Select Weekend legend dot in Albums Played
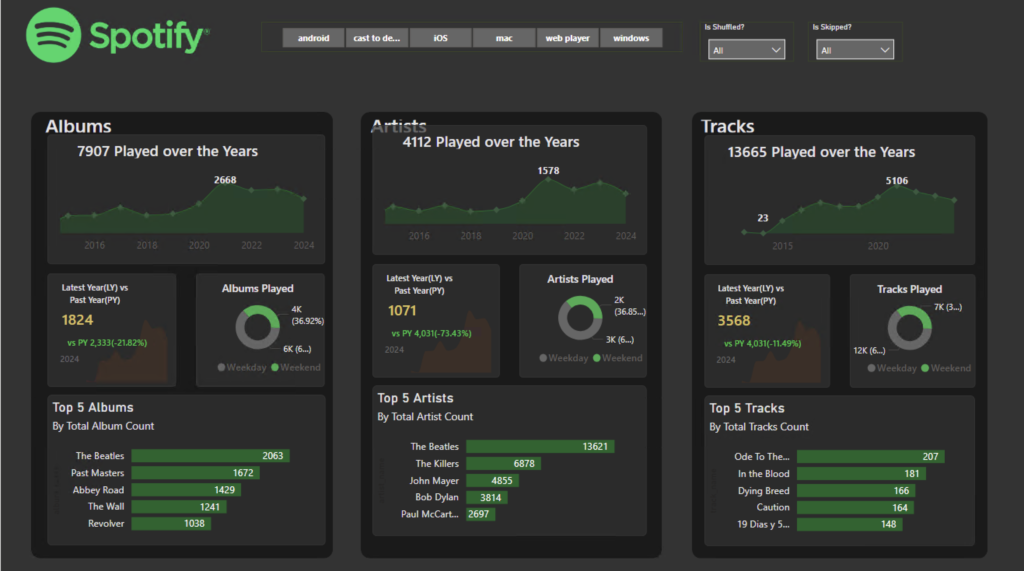The height and width of the screenshot is (571, 1024). pyautogui.click(x=274, y=368)
